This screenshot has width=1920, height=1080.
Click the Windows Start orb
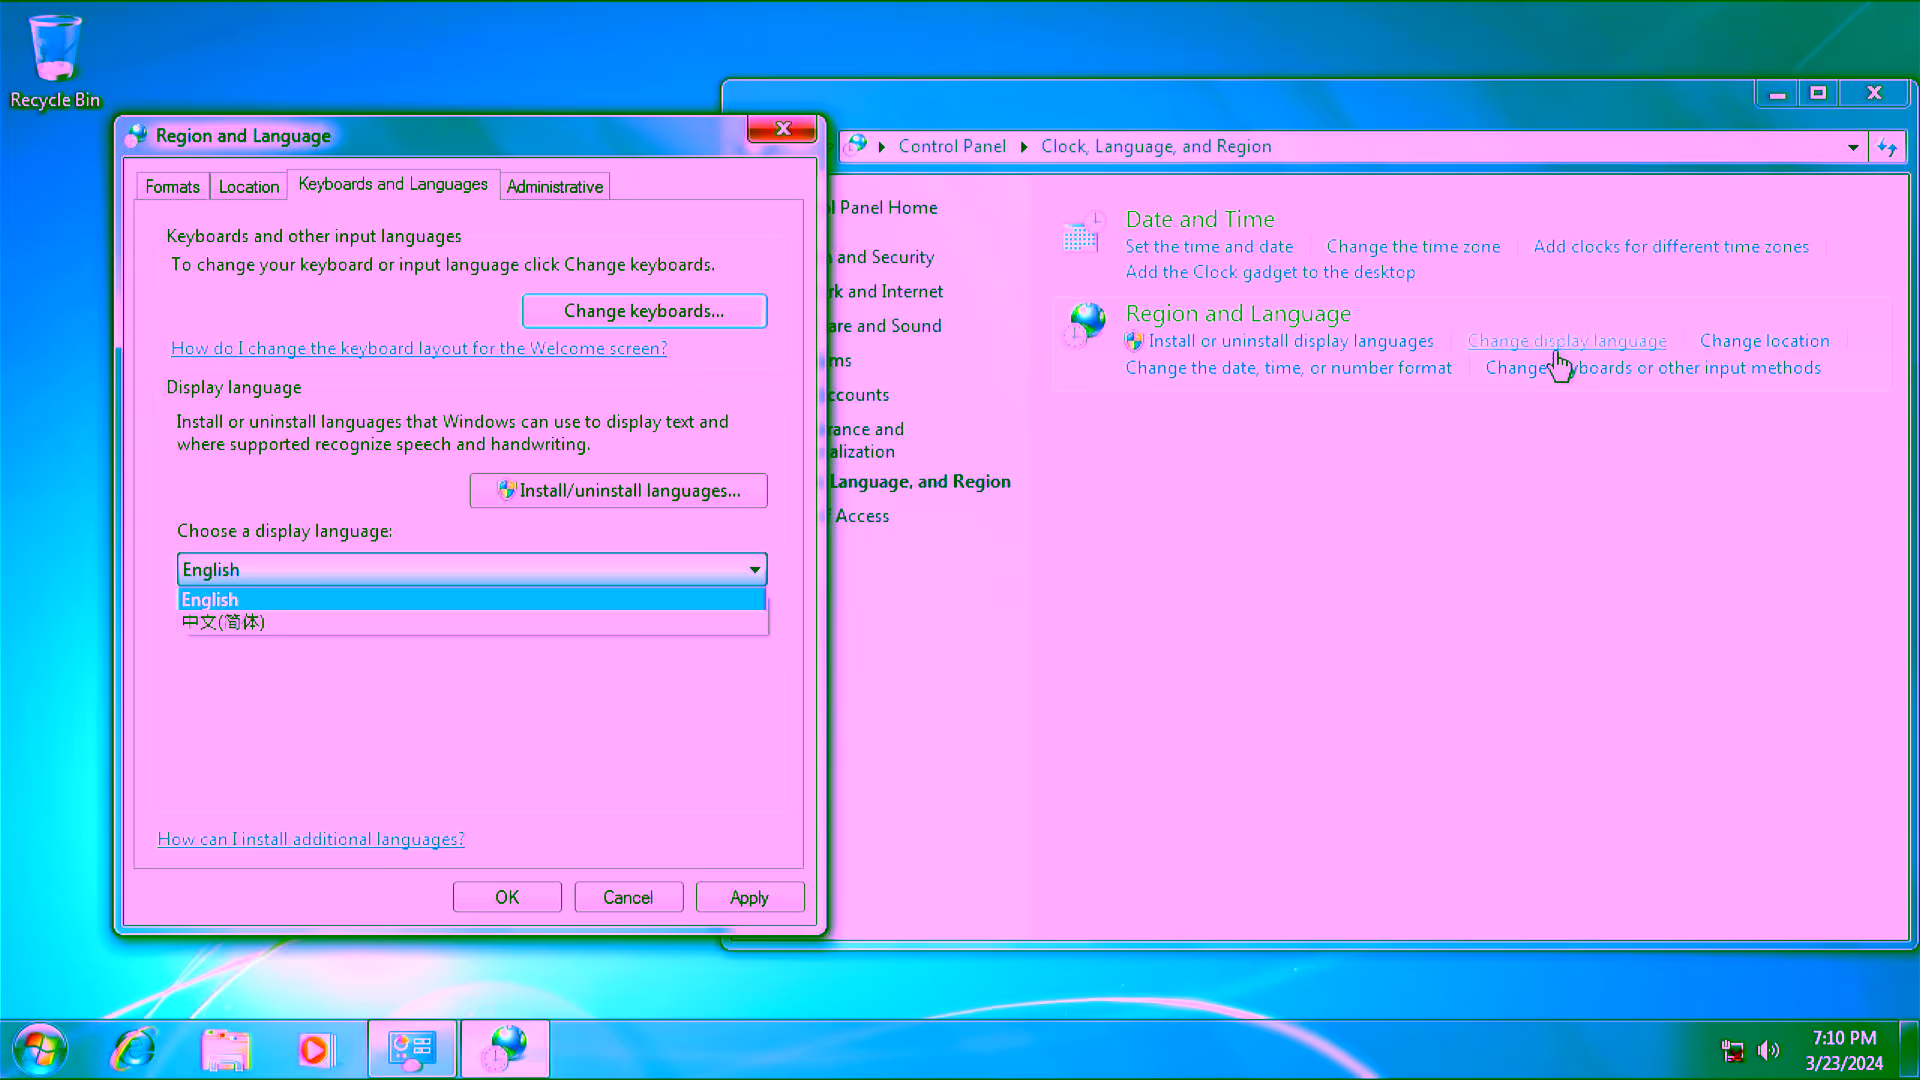pos(40,1050)
